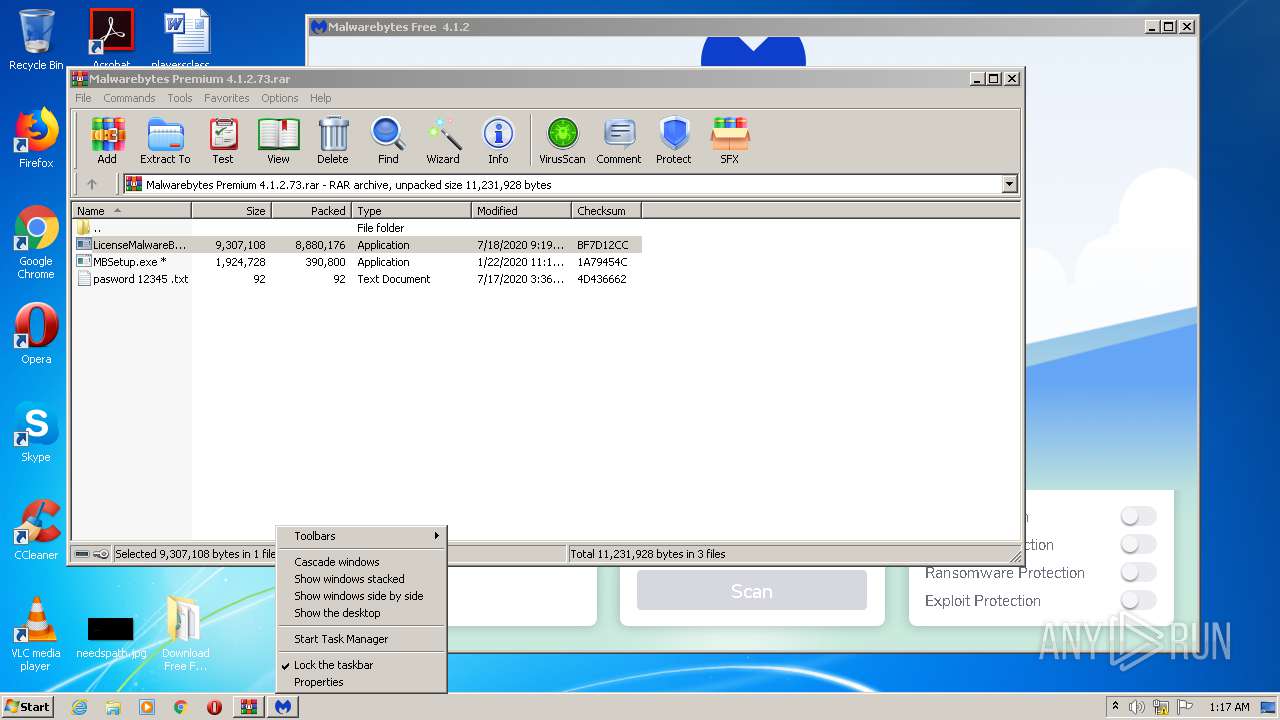Choose Show the desktop menu entry
The width and height of the screenshot is (1280, 720).
click(x=361, y=613)
